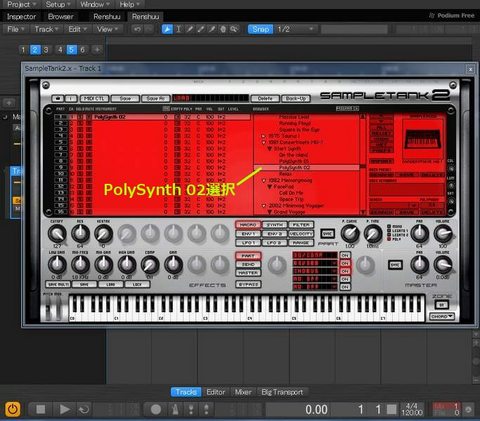Open the Setup menu
The image size is (480, 421).
pyautogui.click(x=58, y=4)
